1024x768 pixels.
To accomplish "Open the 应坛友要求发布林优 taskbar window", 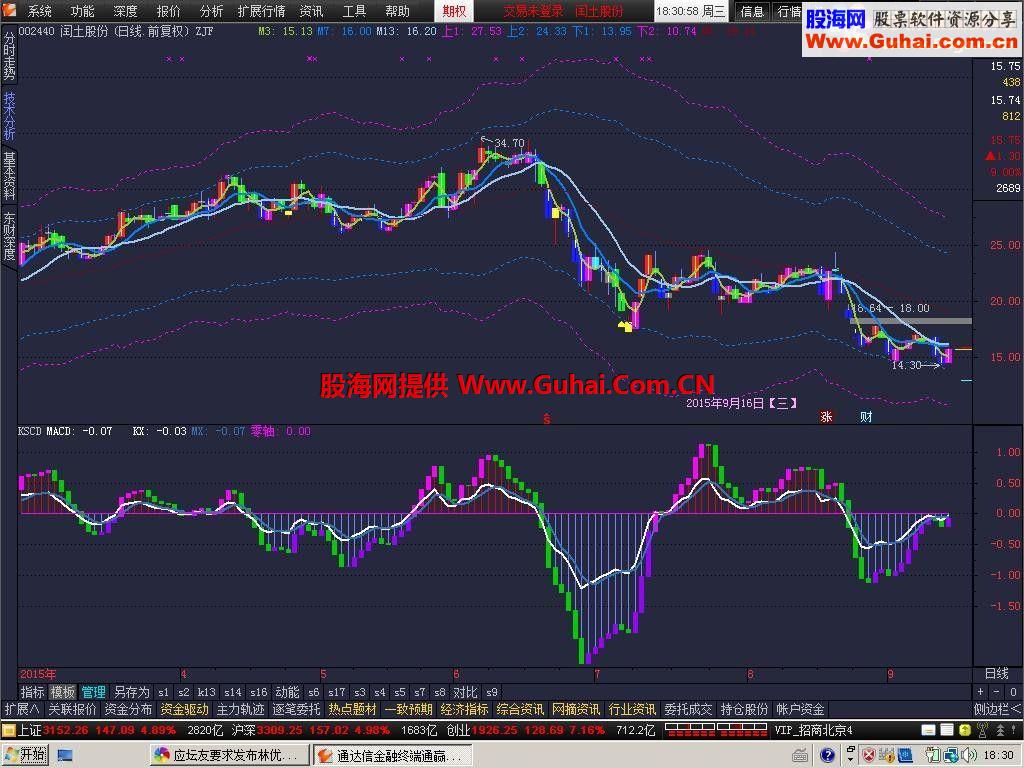I will click(x=229, y=756).
